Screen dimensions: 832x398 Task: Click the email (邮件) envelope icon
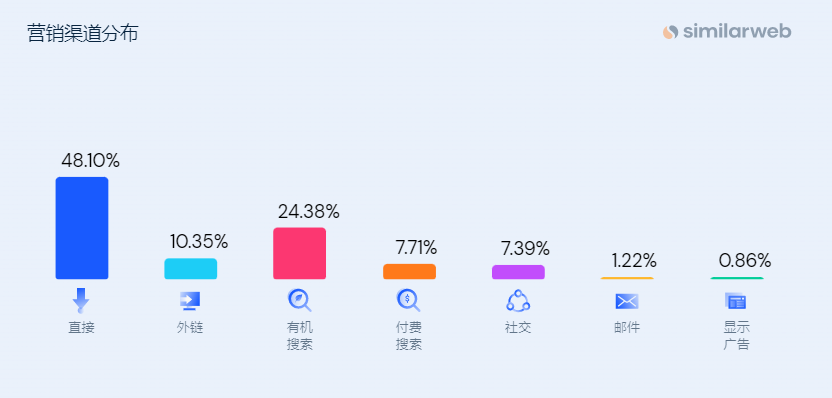pos(627,301)
